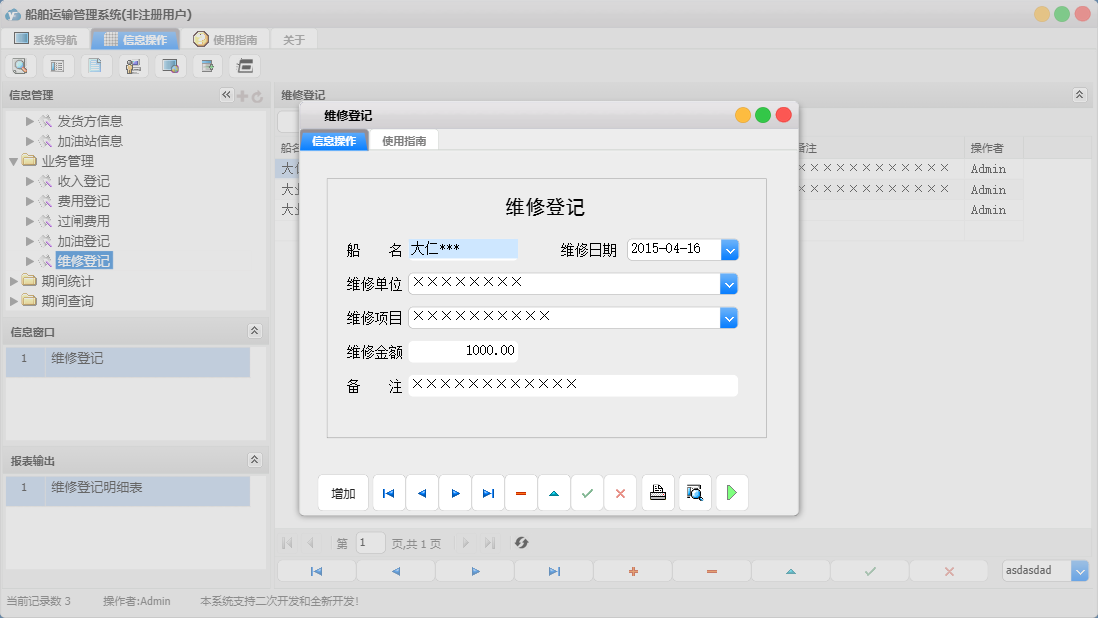Select the search magnifier icon on the toolbar
Viewport: 1098px width, 618px height.
(20, 65)
